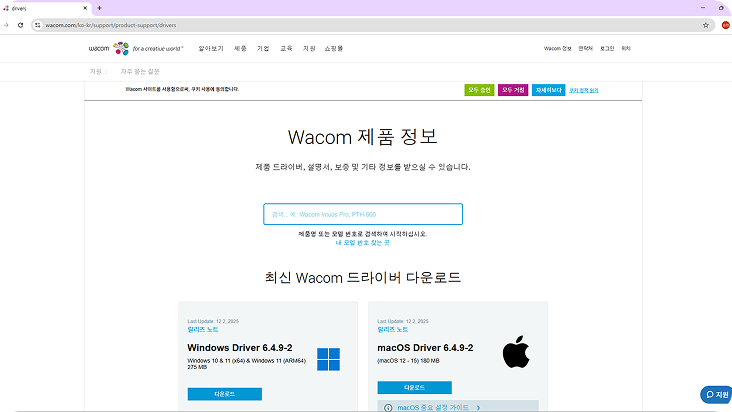Image resolution: width=732 pixels, height=412 pixels.
Task: Reject all cookies with 모두 거절
Action: (513, 90)
